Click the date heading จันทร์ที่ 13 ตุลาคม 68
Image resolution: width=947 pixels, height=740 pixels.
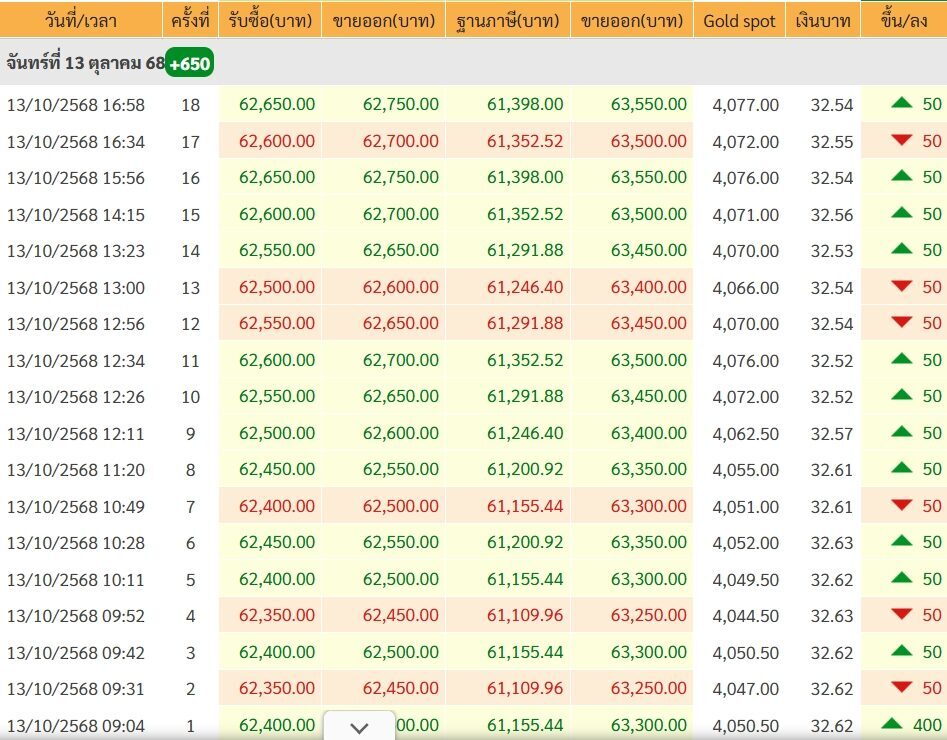point(85,63)
